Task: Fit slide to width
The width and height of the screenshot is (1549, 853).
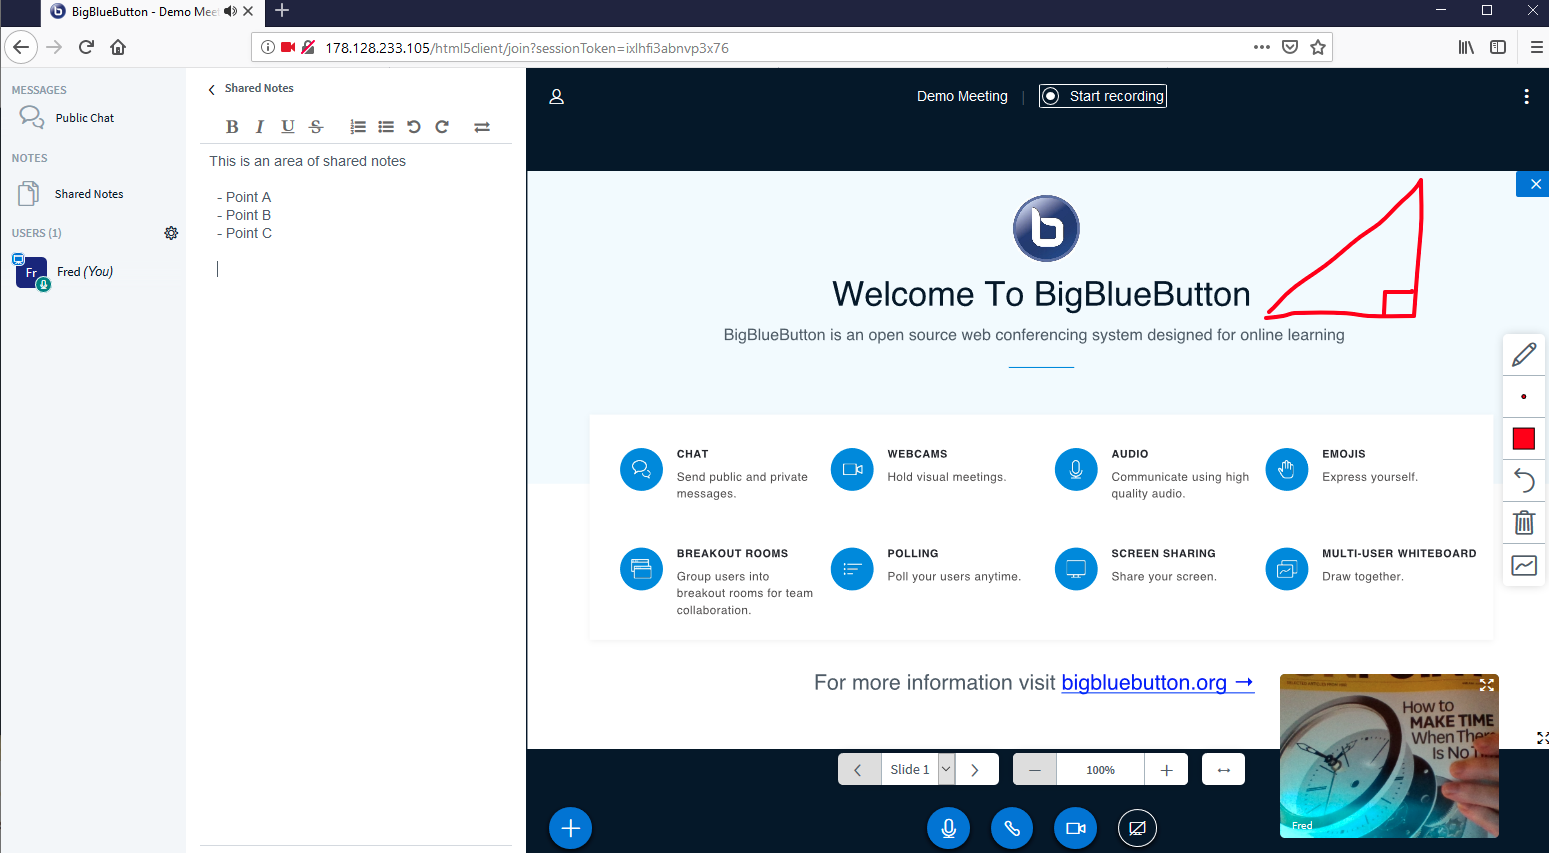Action: click(x=1224, y=770)
